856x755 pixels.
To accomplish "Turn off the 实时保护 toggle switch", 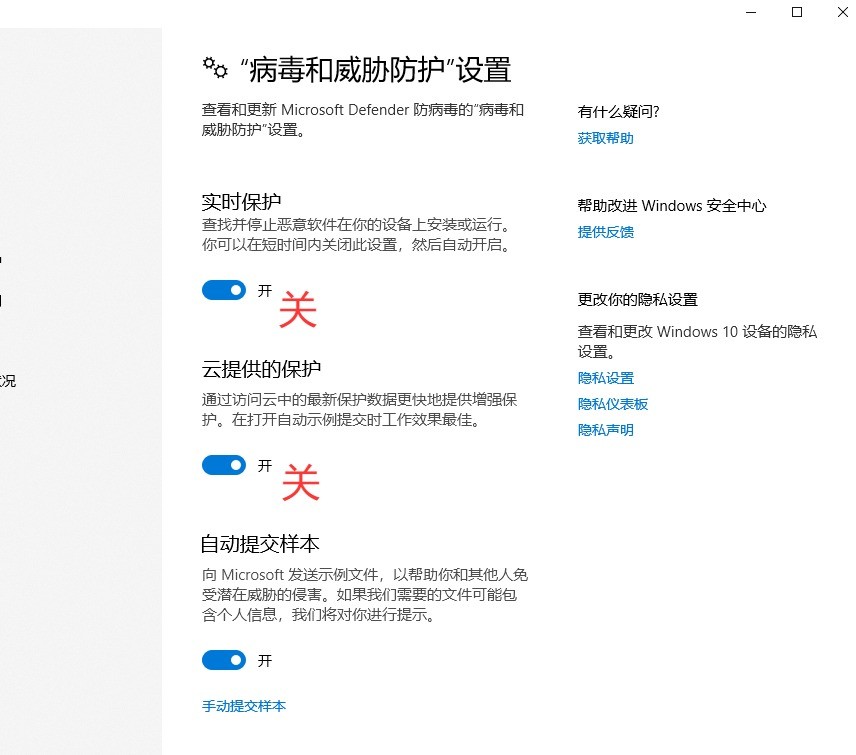I will tap(224, 290).
